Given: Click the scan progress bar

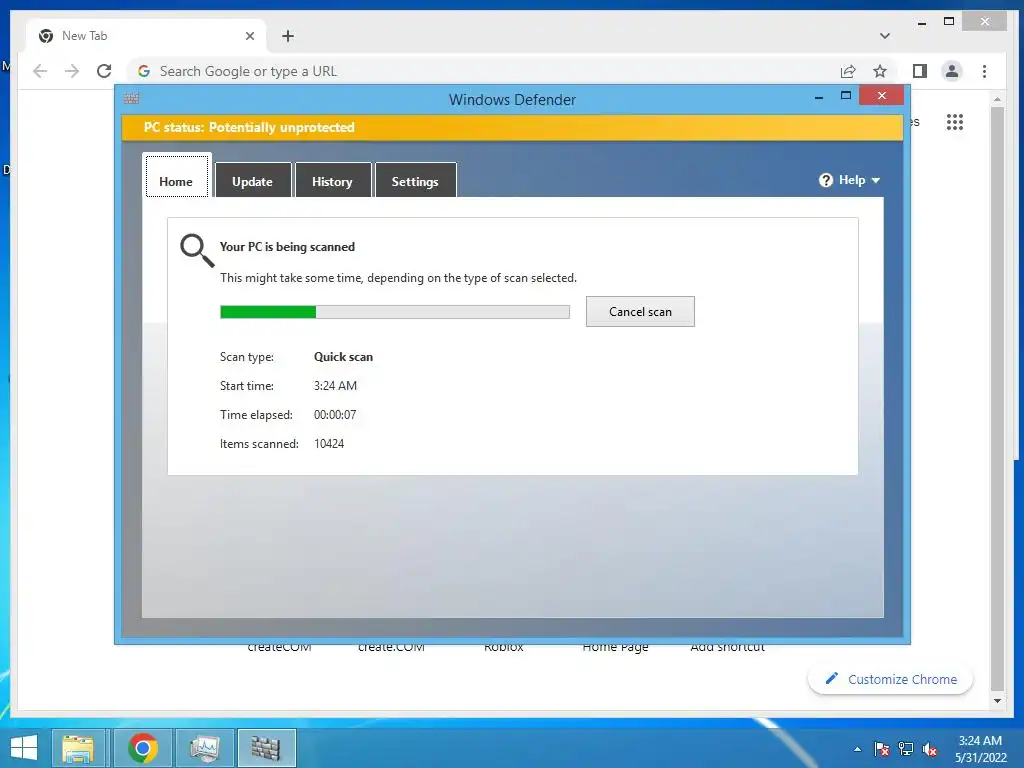Looking at the screenshot, I should pos(394,312).
